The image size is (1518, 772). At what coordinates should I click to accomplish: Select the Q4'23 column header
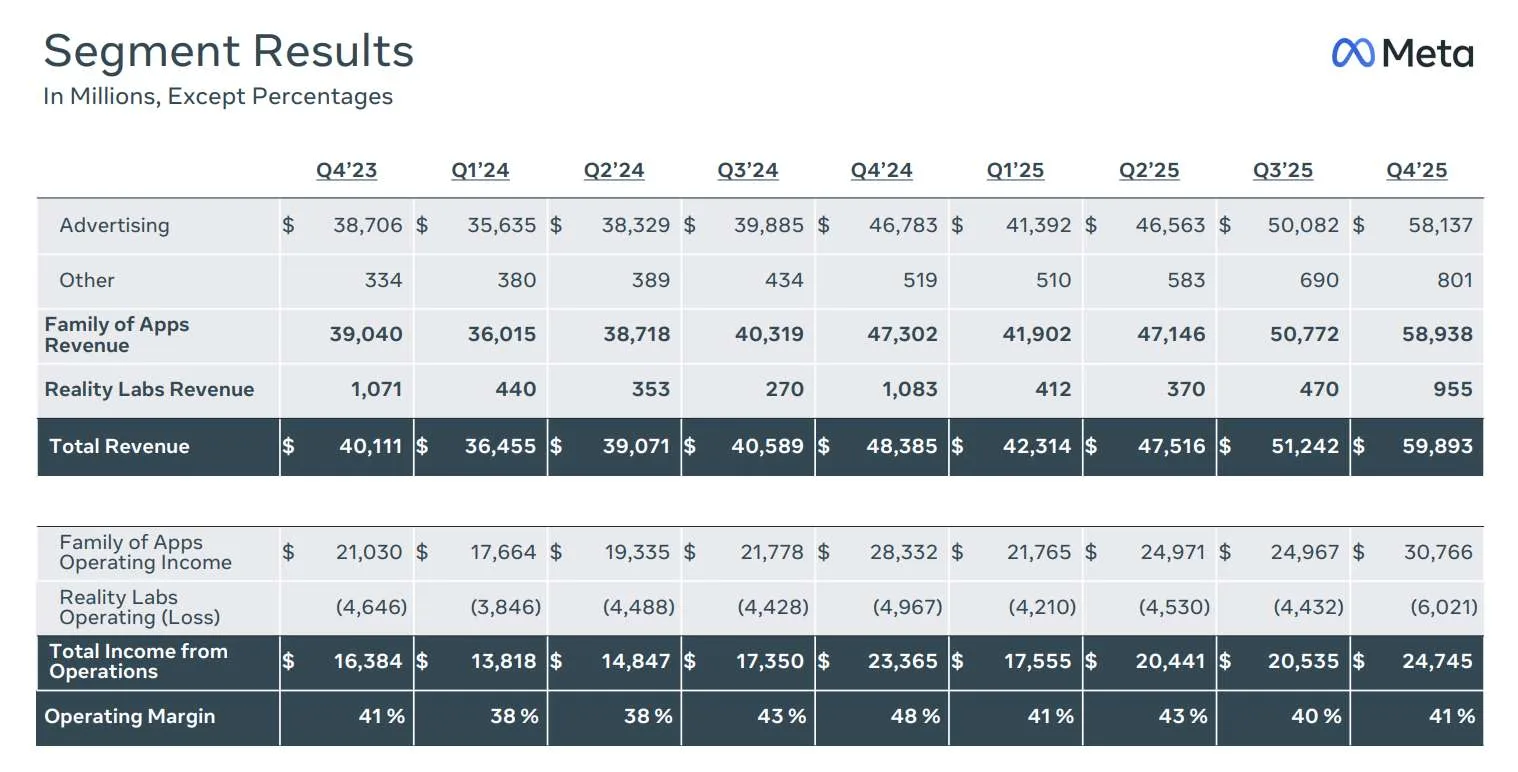[347, 170]
